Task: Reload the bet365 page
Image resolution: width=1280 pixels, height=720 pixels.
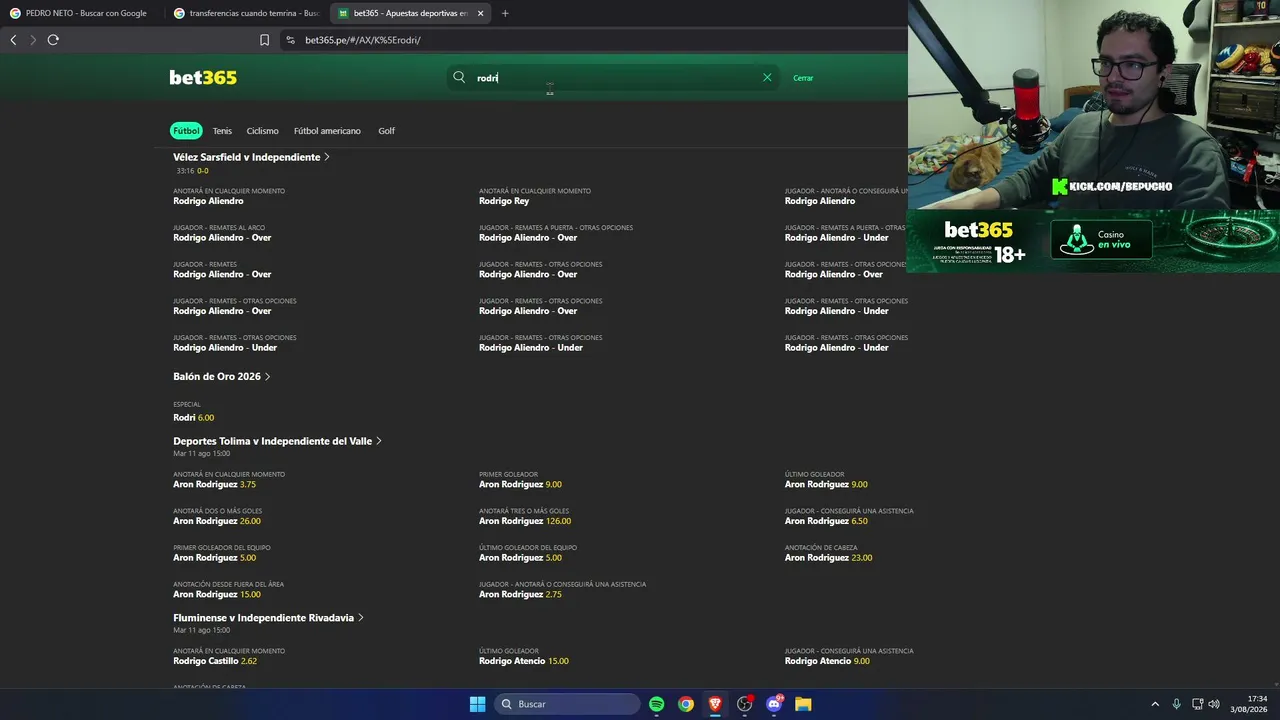Action: [x=53, y=40]
